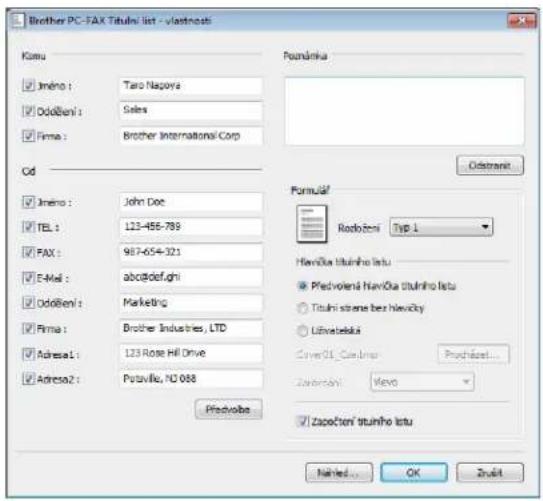Screen dimensions: 543x501
Task: Click the Předvolba button
Action: (x=229, y=409)
